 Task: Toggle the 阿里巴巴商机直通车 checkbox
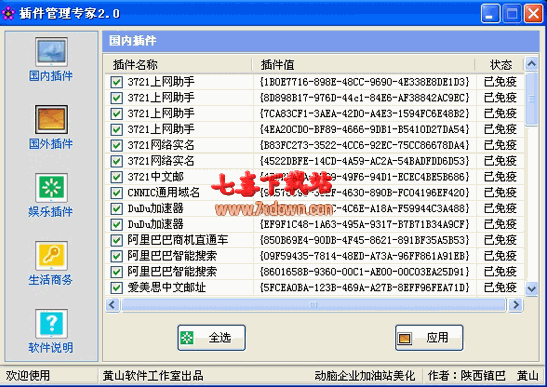coord(117,240)
